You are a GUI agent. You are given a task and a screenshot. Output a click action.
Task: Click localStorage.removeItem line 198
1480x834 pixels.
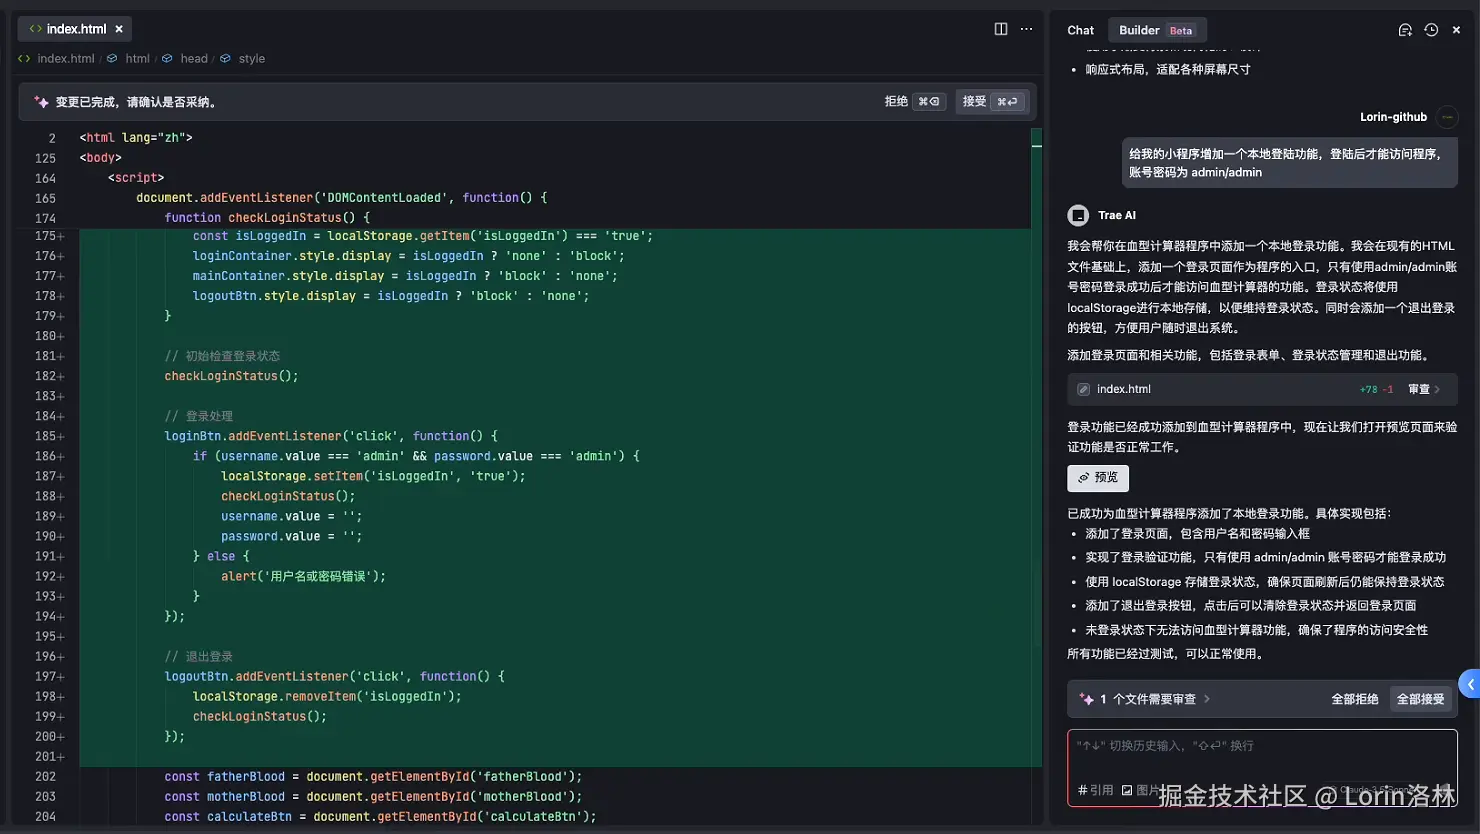click(327, 696)
